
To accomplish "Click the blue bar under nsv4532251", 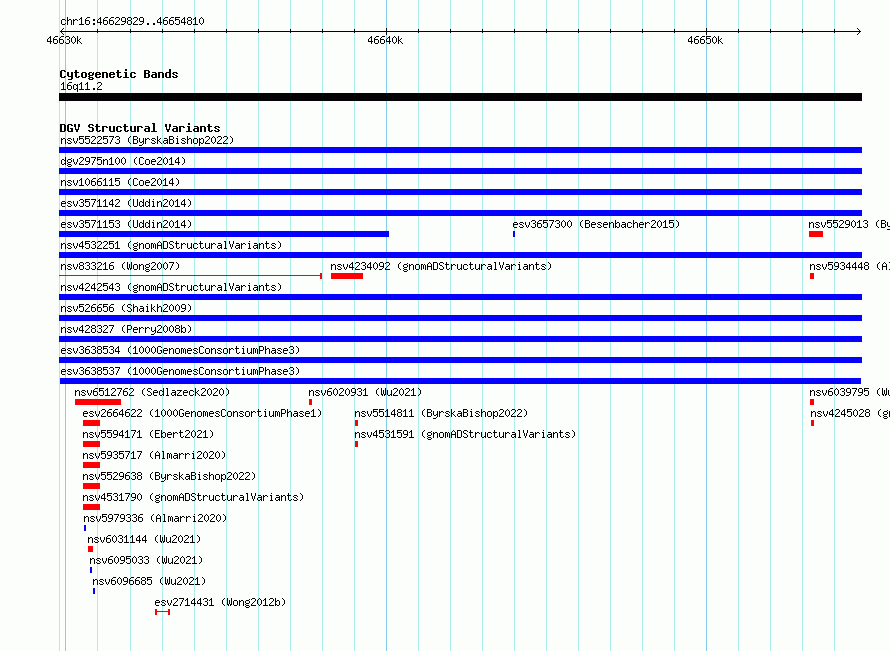I will pos(460,255).
